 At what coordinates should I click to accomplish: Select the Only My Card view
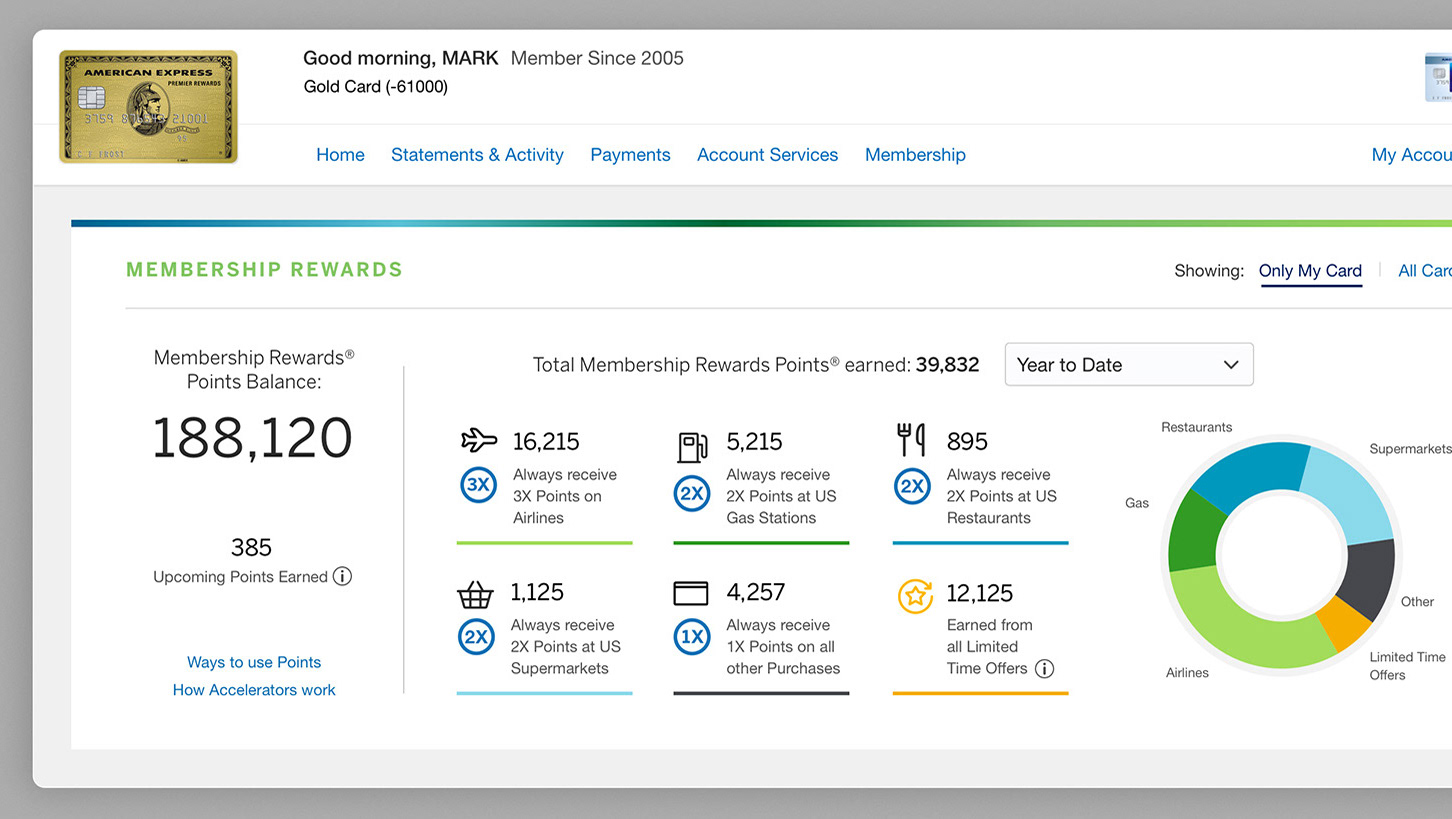(1310, 271)
